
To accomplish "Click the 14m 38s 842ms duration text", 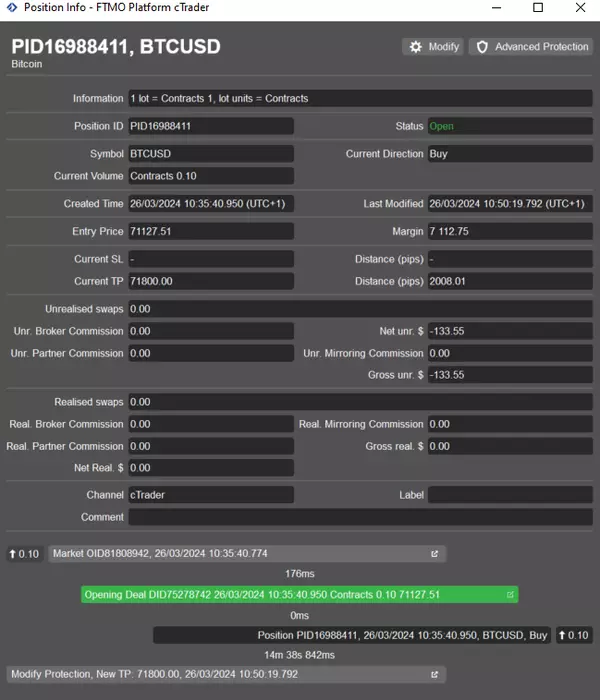I will (x=300, y=655).
